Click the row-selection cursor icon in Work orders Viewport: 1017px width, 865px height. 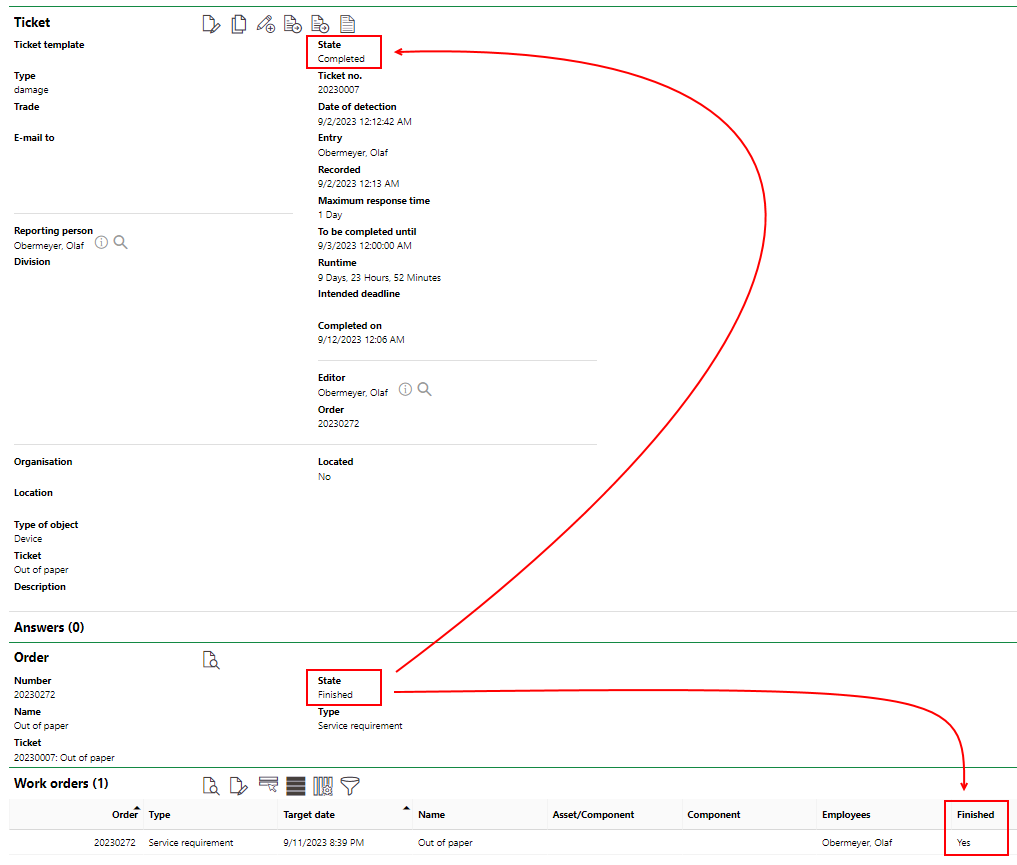coord(268,786)
